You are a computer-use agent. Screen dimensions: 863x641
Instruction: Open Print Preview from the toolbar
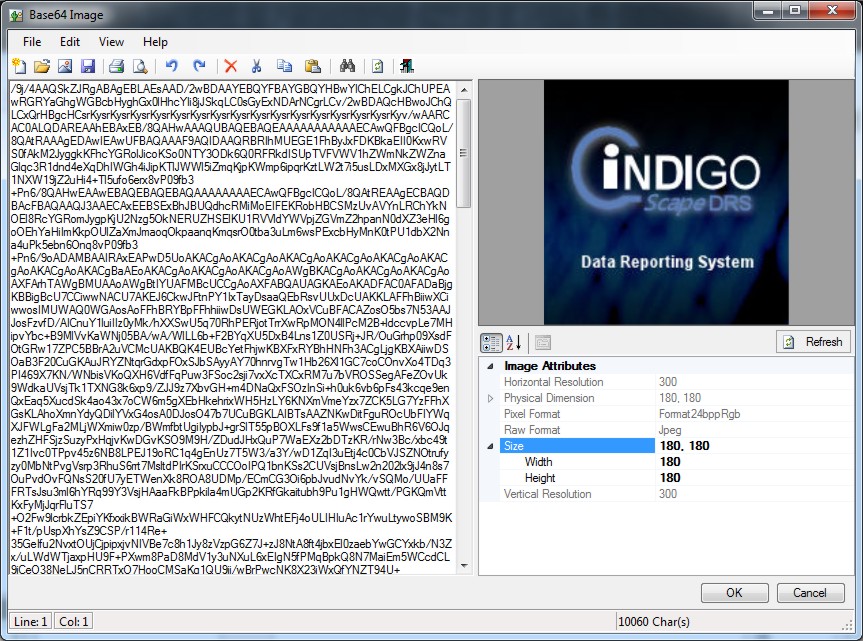(140, 66)
